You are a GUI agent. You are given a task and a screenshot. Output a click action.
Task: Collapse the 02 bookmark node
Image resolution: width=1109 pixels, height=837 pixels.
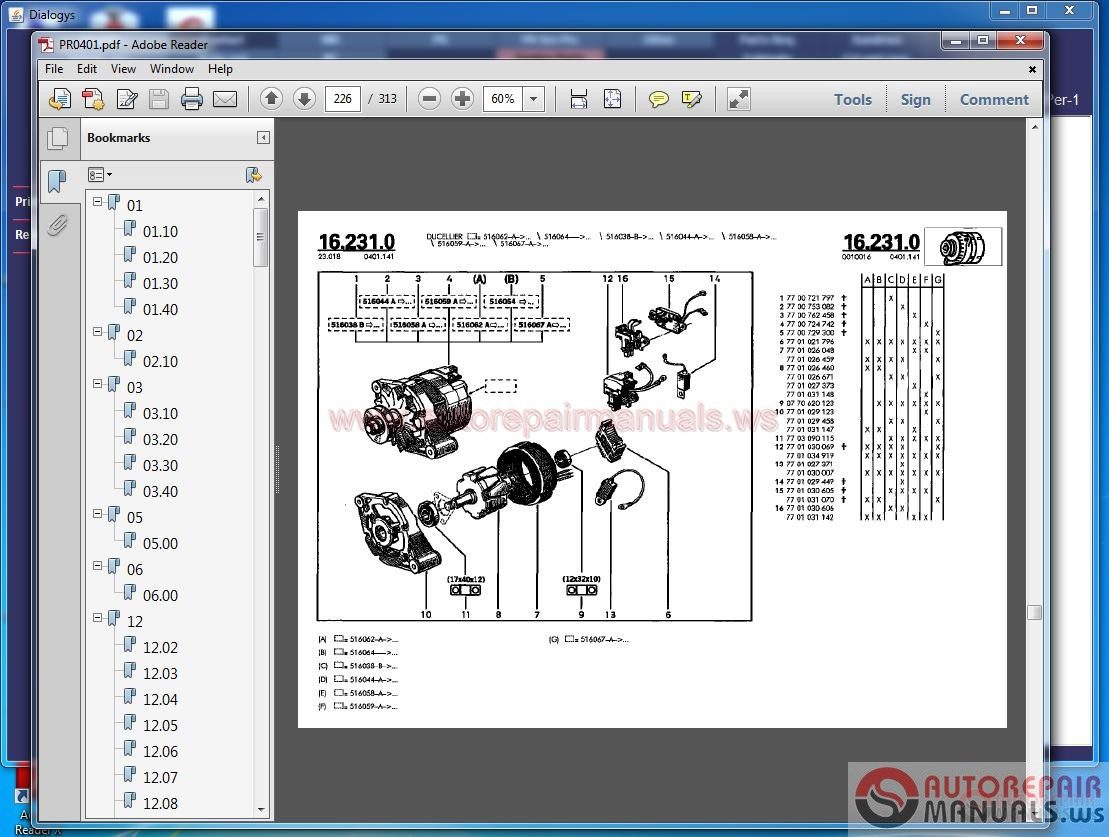point(98,332)
